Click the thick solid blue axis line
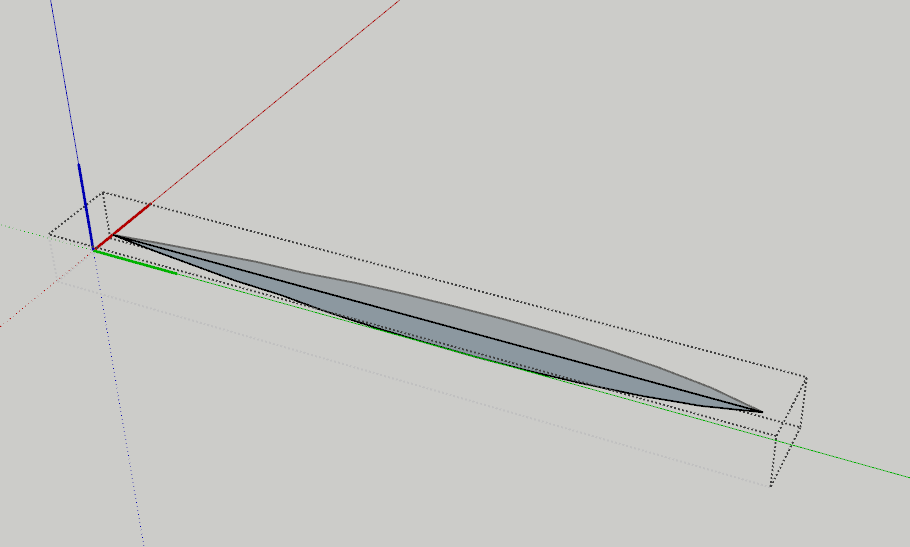The width and height of the screenshot is (910, 547). click(x=86, y=207)
